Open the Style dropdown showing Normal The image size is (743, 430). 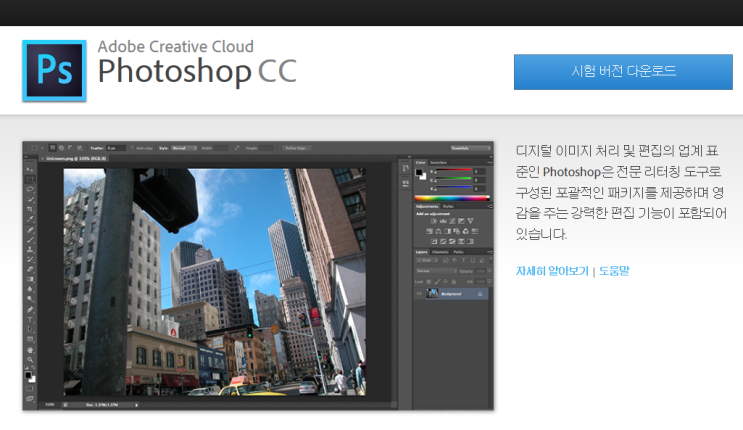[x=184, y=148]
